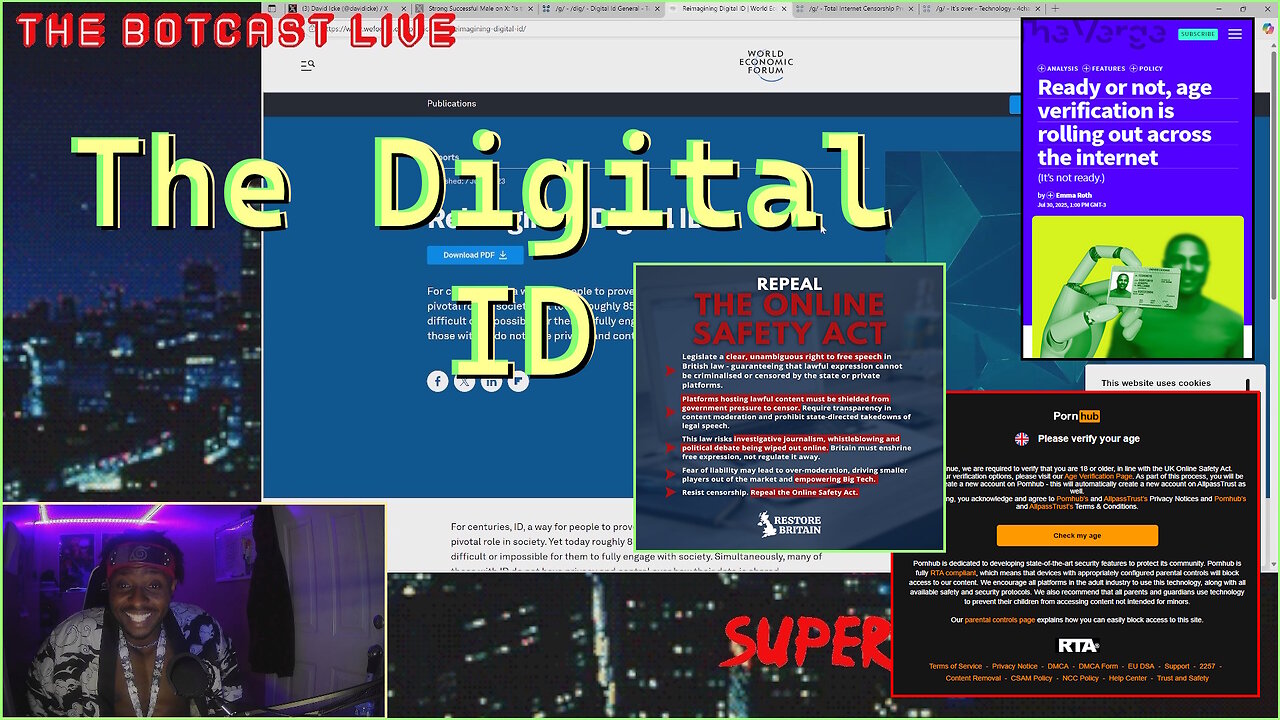Switch to Total Internet Censorship tab
The width and height of the screenshot is (1280, 720).
point(855,8)
